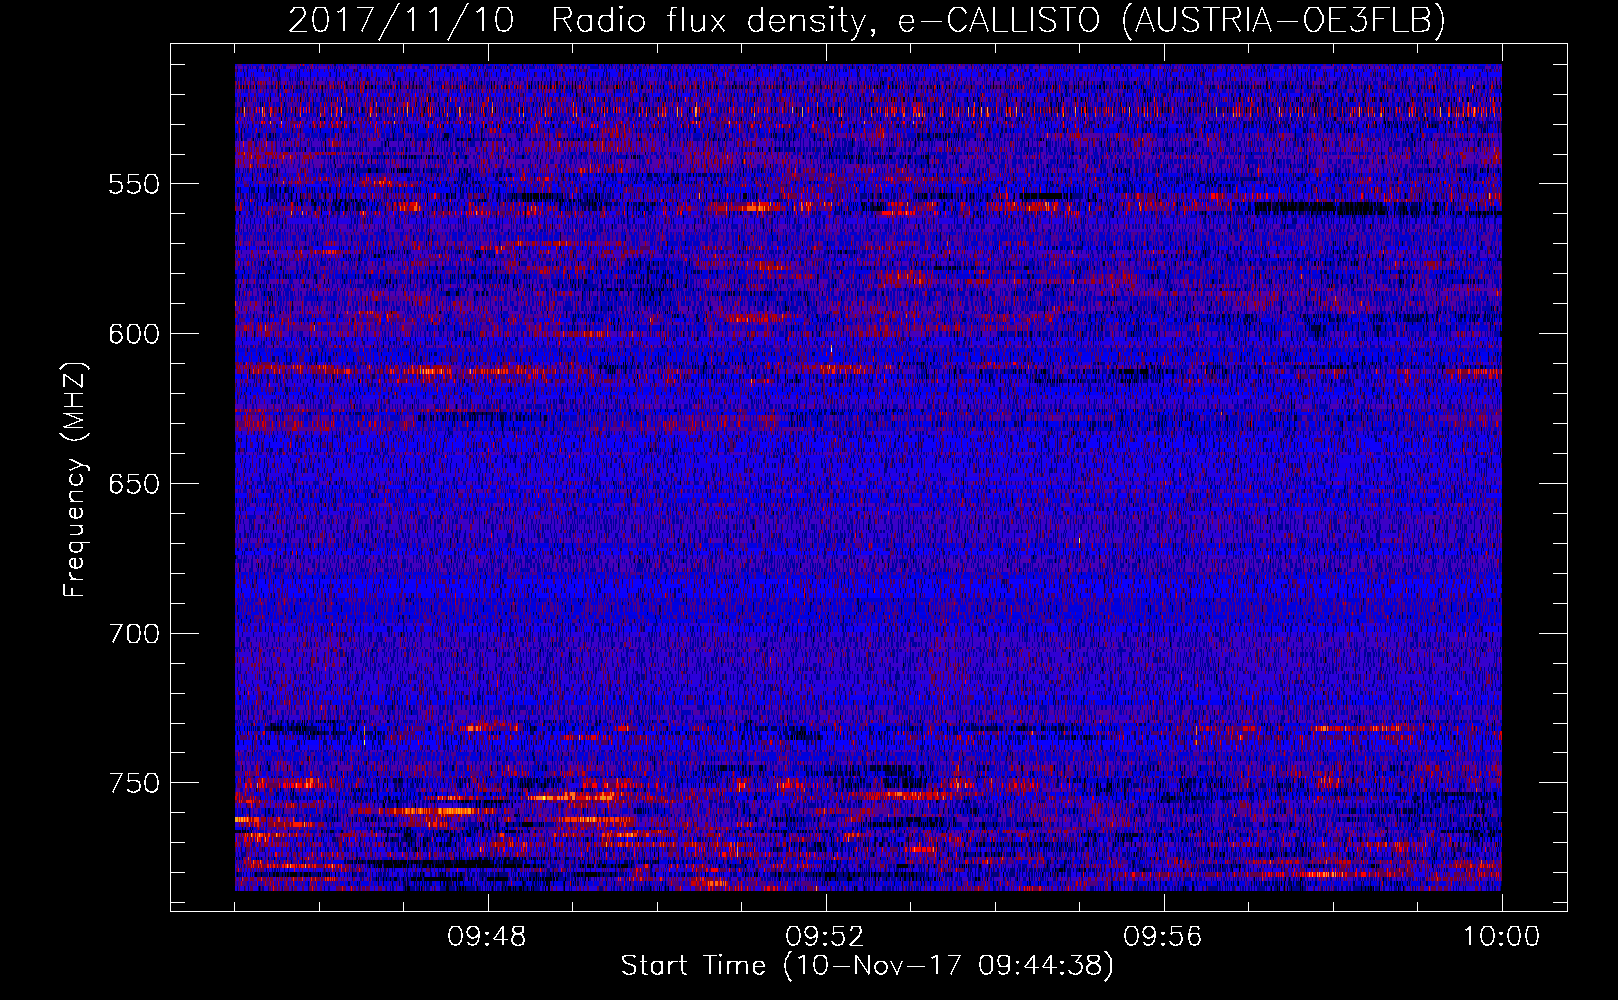This screenshot has width=1618, height=1000.
Task: Click the date '2017/11/10' in the title
Action: [x=401, y=20]
